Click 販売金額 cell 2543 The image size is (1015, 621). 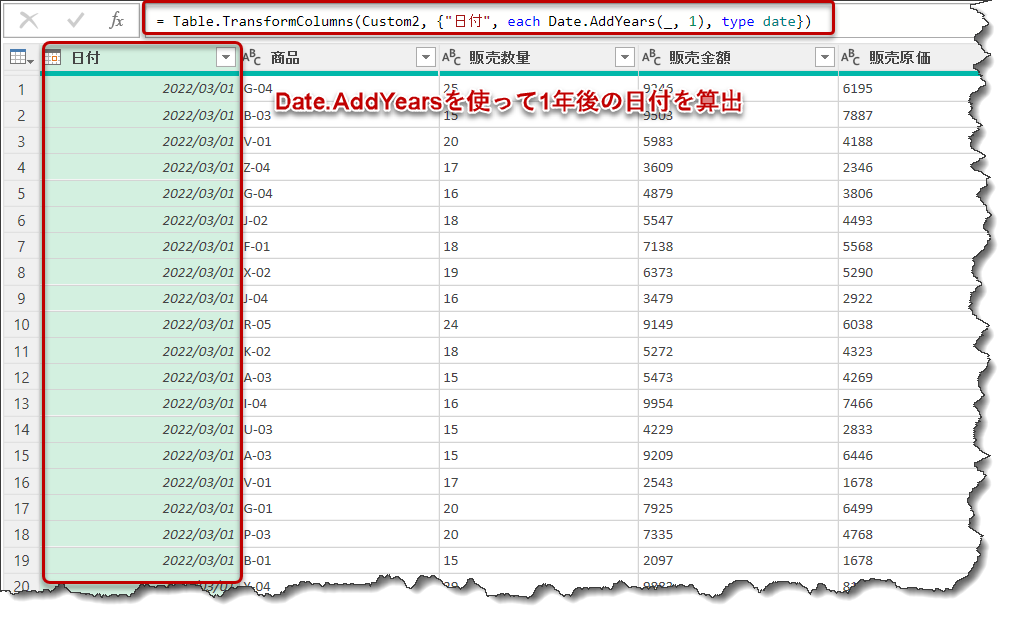(739, 482)
